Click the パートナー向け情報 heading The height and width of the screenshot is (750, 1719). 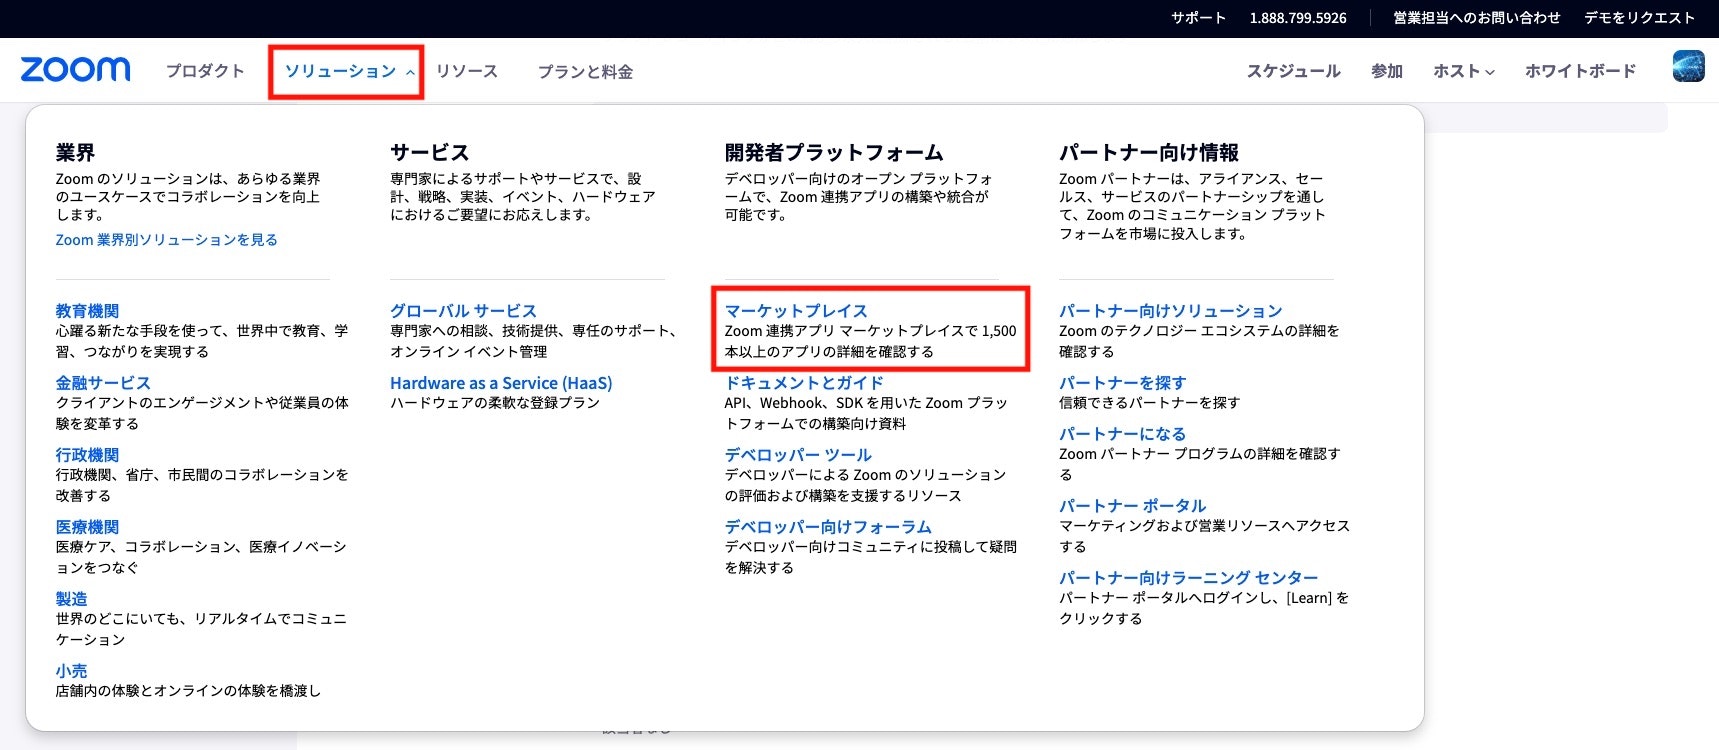[1149, 152]
